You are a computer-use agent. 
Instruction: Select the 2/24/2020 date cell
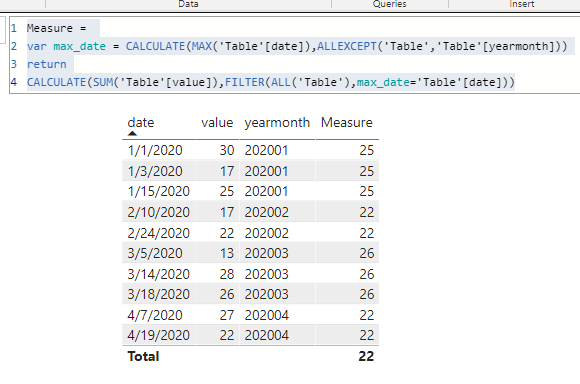pyautogui.click(x=159, y=233)
